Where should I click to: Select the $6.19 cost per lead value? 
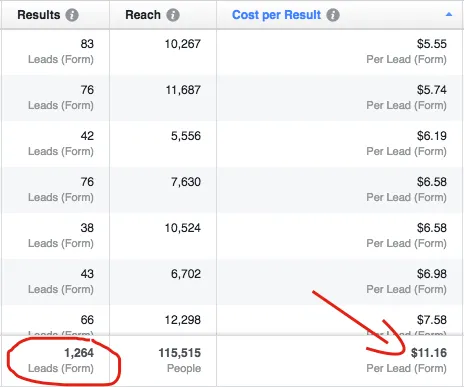pyautogui.click(x=432, y=136)
